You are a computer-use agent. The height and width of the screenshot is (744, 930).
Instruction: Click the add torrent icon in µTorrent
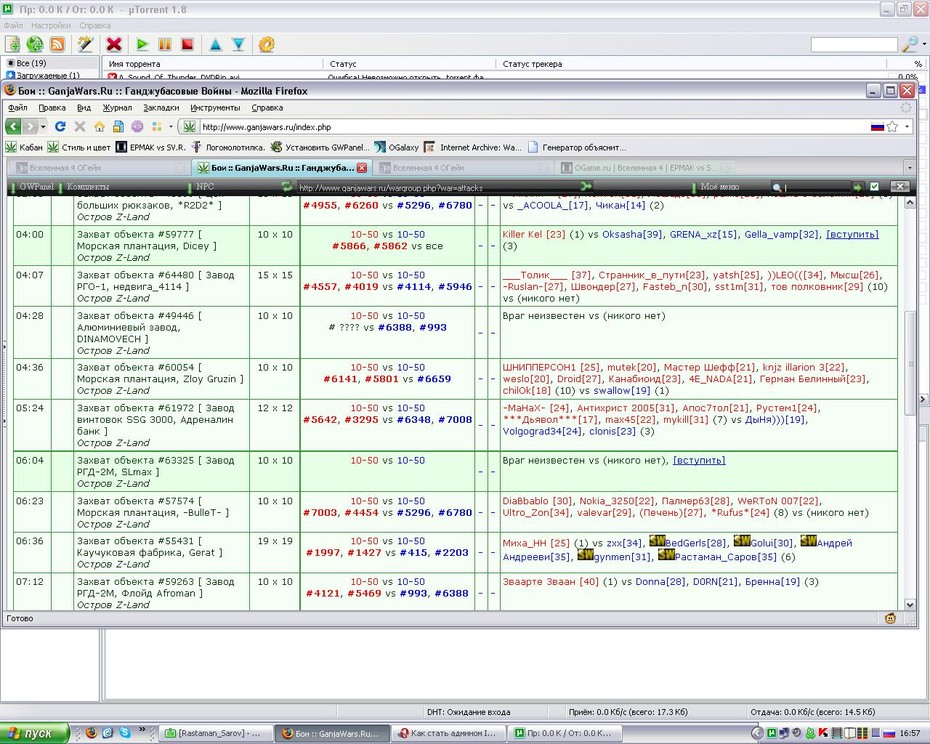click(12, 44)
